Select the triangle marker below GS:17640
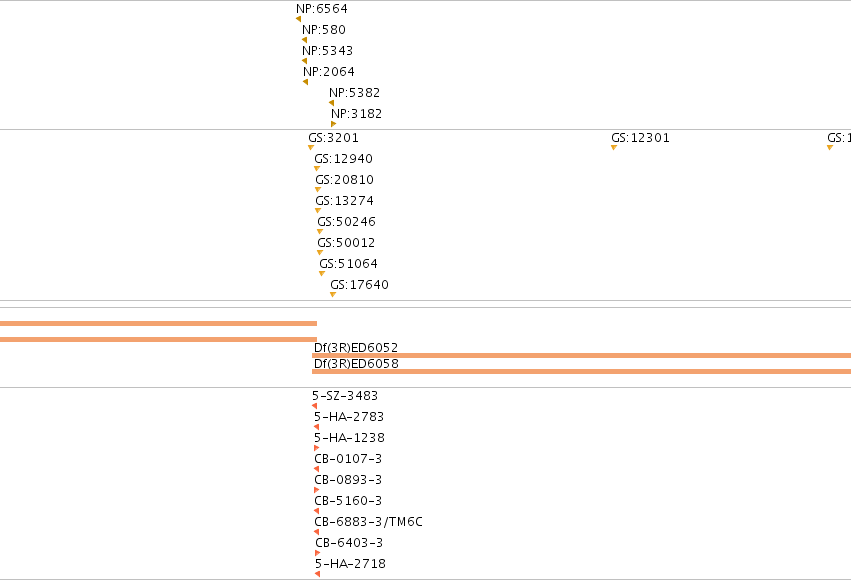This screenshot has height=580, width=851. [x=333, y=295]
